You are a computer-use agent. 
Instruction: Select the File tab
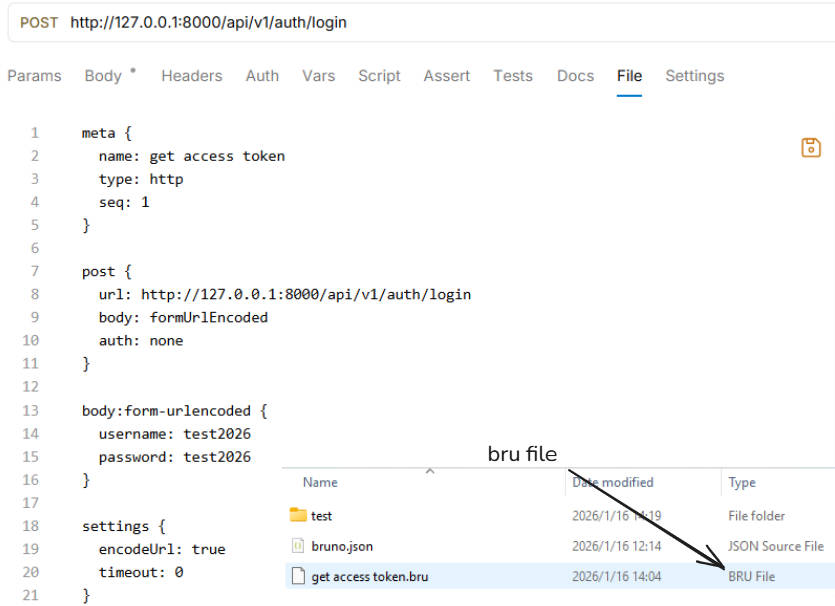coord(629,76)
